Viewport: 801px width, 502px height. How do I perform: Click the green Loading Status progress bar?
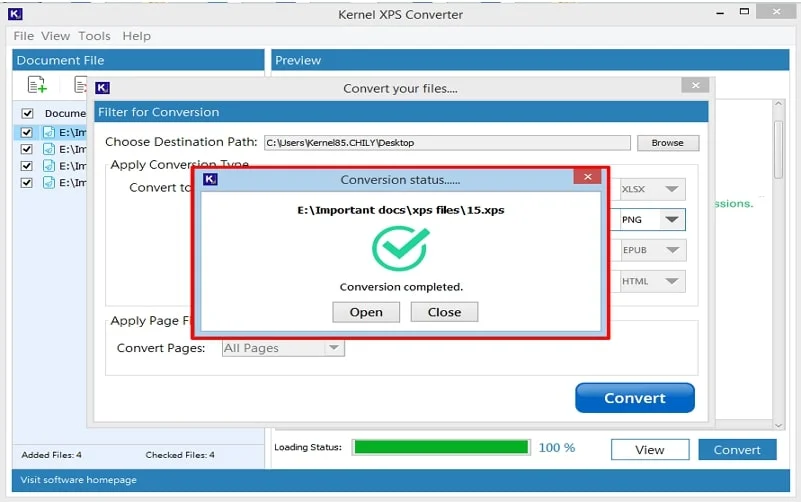point(441,447)
